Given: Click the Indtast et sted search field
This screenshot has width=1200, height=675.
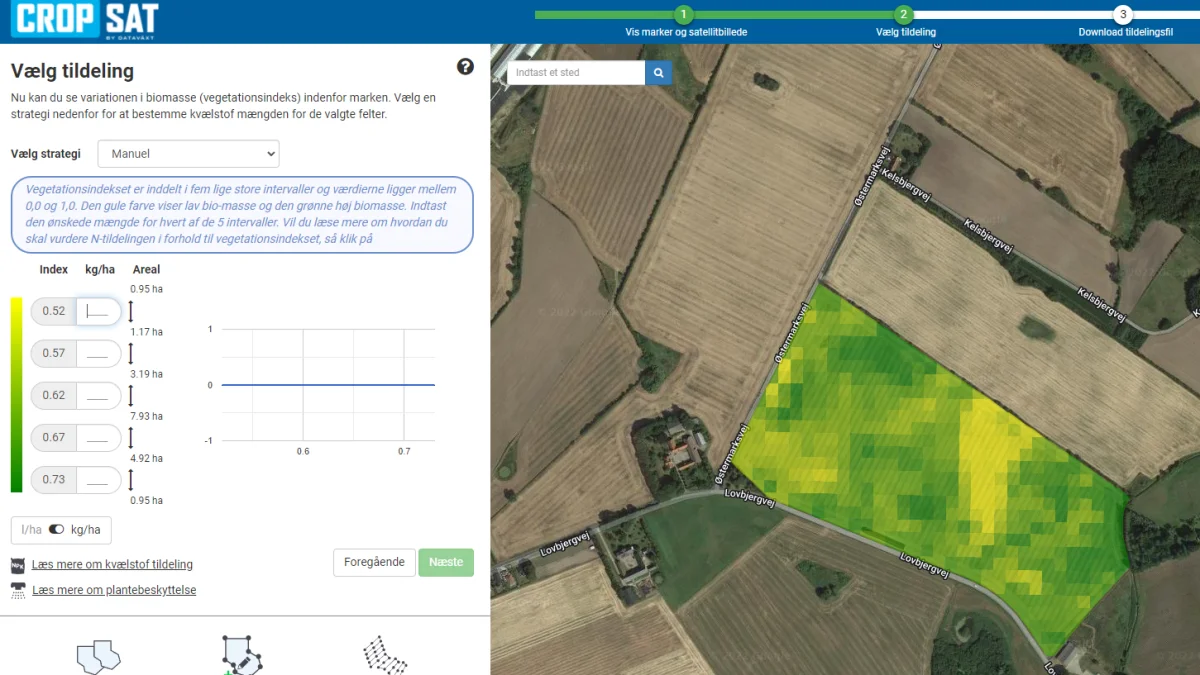Looking at the screenshot, I should pyautogui.click(x=576, y=73).
